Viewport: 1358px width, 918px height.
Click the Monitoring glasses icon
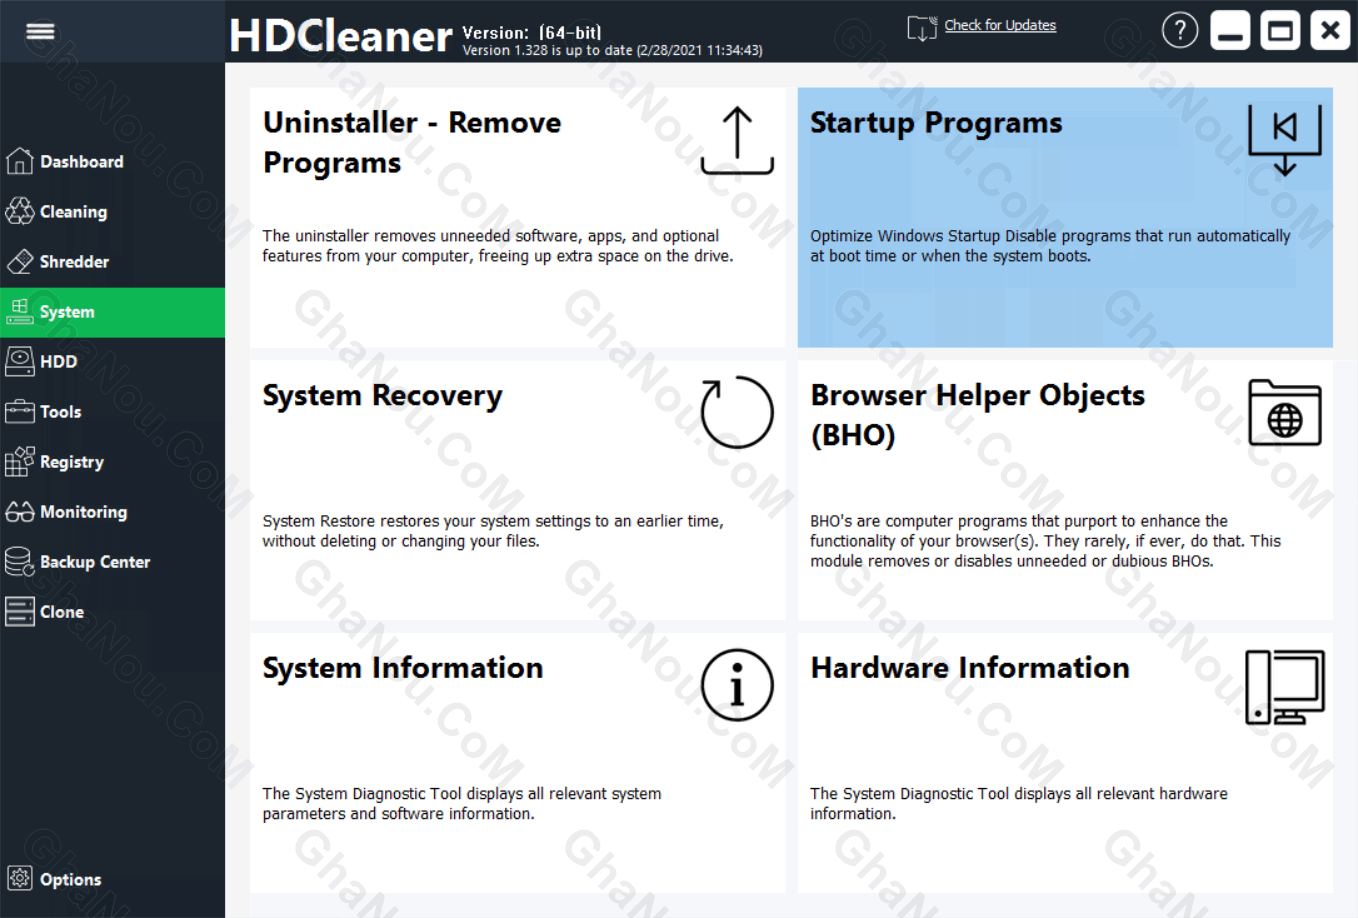[x=19, y=512]
